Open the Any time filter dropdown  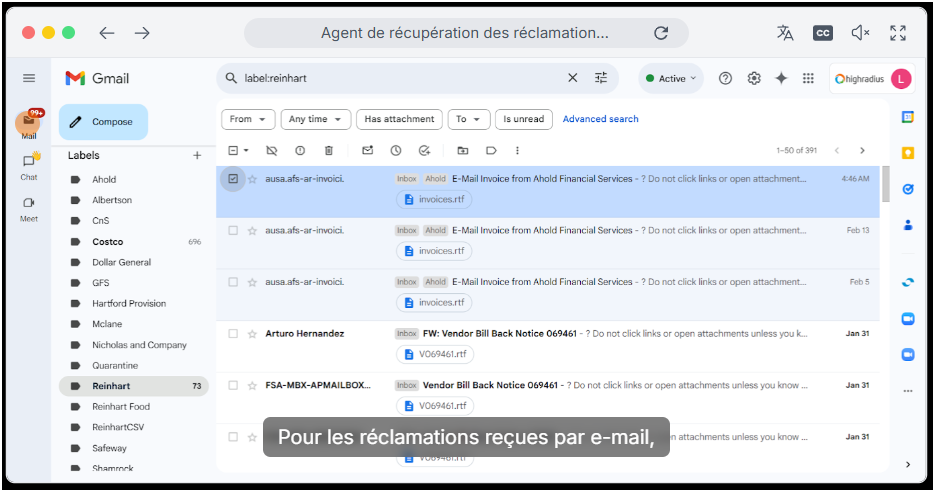[x=315, y=119]
